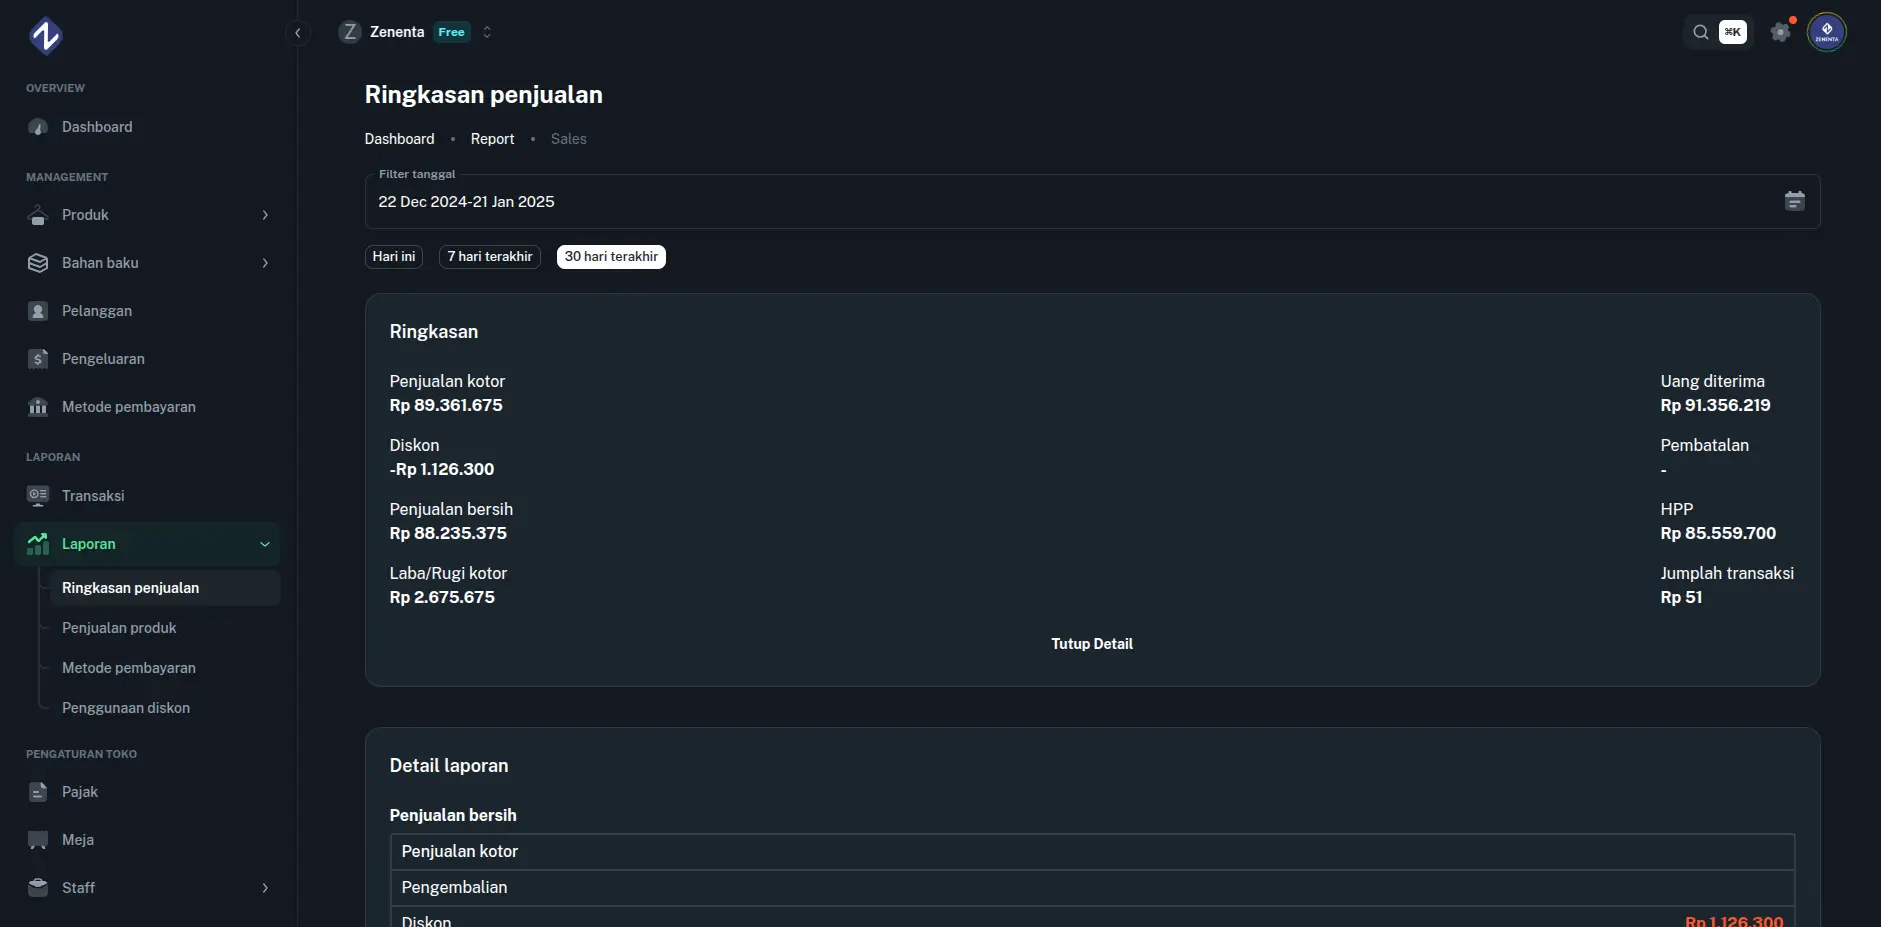Open the workspace switcher next to Zenenta
The image size is (1881, 927).
[x=487, y=32]
